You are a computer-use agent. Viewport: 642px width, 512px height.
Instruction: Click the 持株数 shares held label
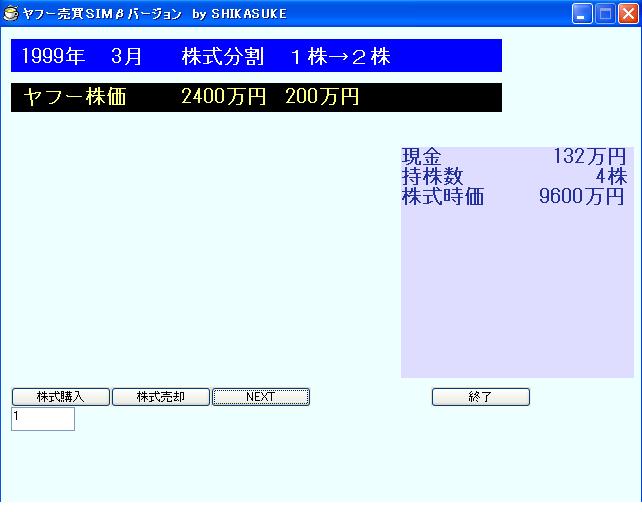(x=432, y=177)
